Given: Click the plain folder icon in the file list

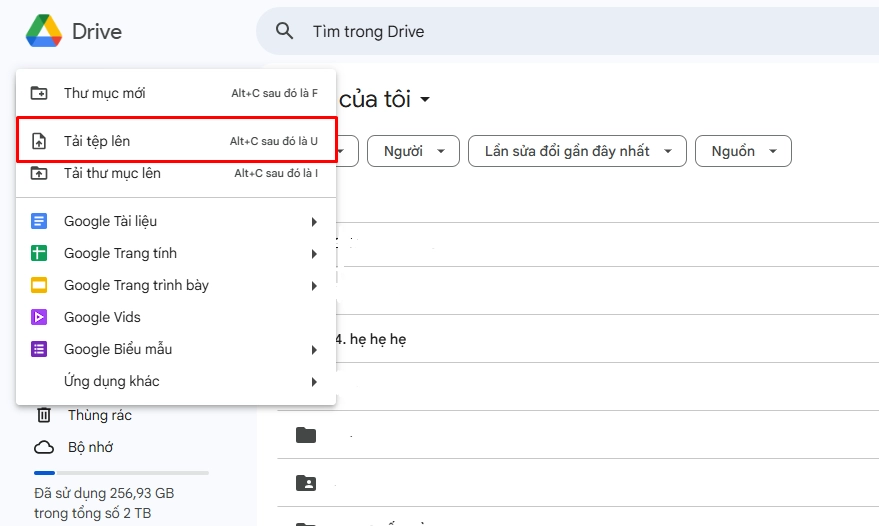Looking at the screenshot, I should [306, 435].
